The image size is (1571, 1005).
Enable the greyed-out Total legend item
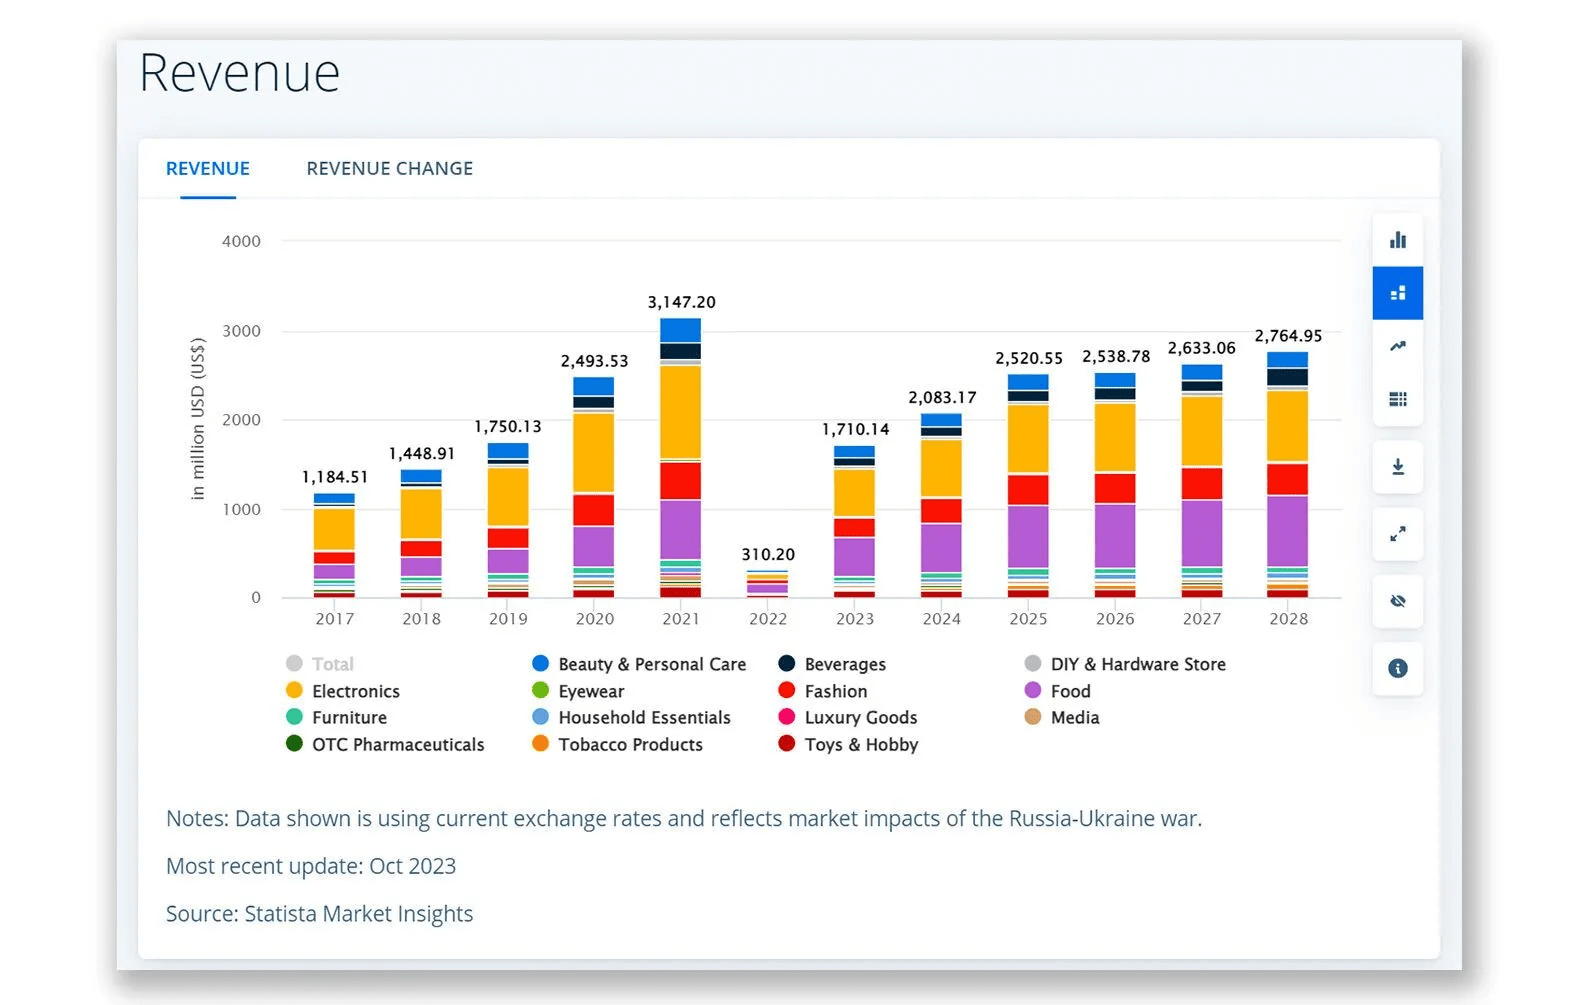(332, 664)
